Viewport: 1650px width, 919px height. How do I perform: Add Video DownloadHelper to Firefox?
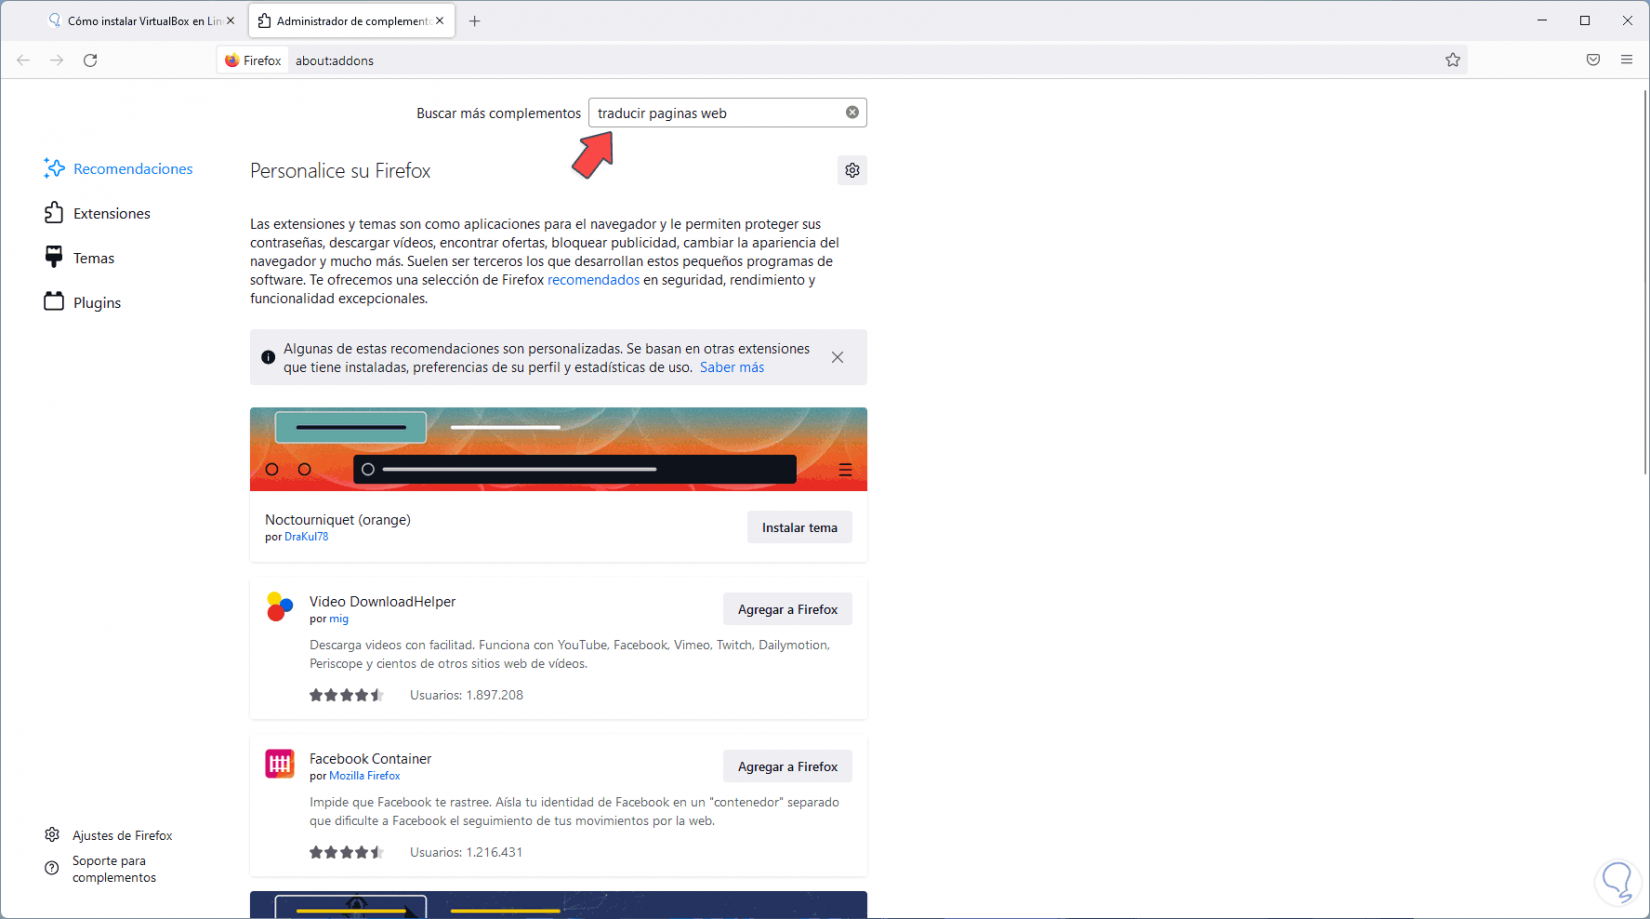pos(788,609)
